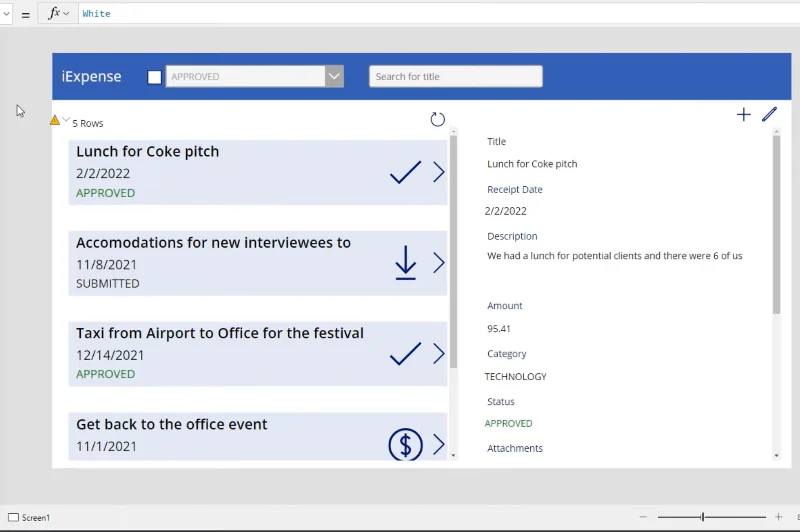
Task: Click the Title label in the details form
Action: [496, 141]
